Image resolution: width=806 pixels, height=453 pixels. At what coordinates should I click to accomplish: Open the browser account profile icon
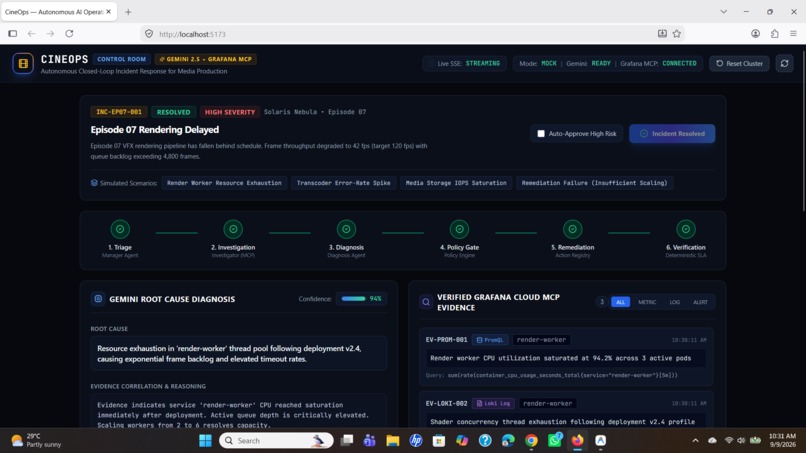[755, 33]
